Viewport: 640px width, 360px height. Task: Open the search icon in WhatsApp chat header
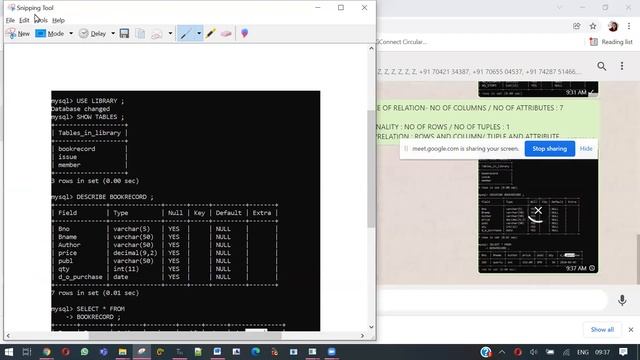[602, 66]
